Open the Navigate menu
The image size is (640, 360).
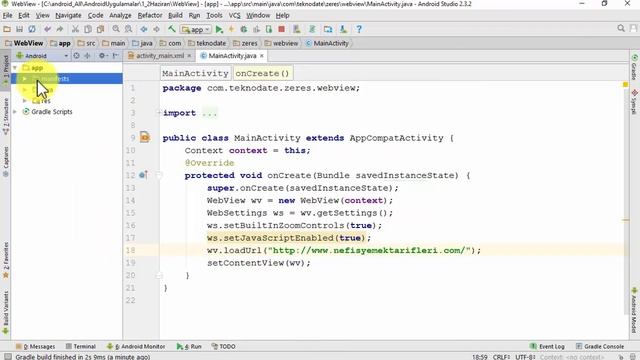coord(68,15)
